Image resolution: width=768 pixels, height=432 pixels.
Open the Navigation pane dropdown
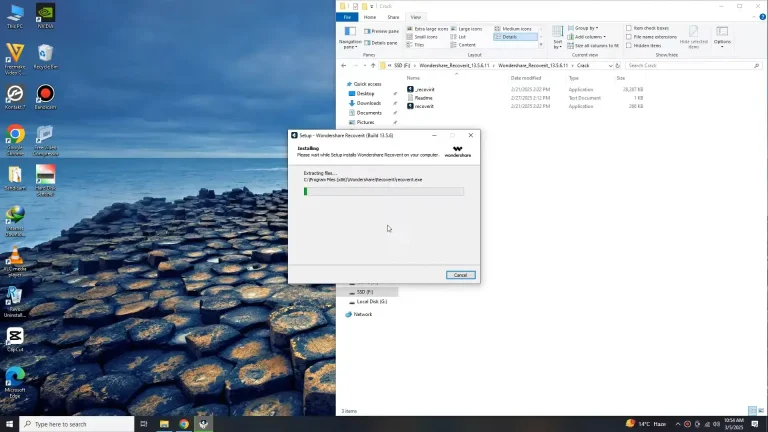click(x=350, y=38)
